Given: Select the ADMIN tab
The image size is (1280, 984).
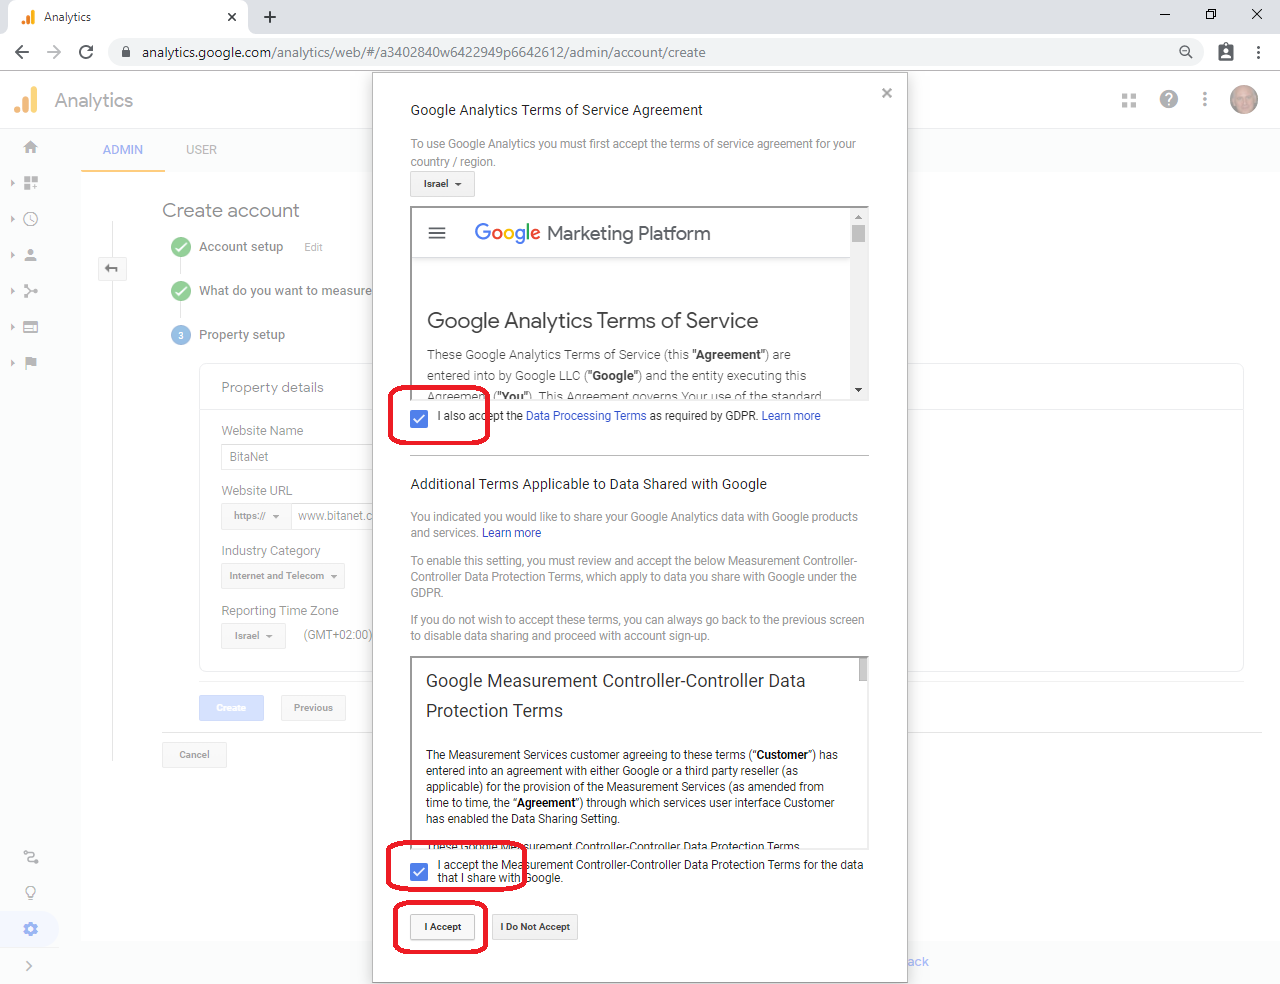Looking at the screenshot, I should click(123, 150).
